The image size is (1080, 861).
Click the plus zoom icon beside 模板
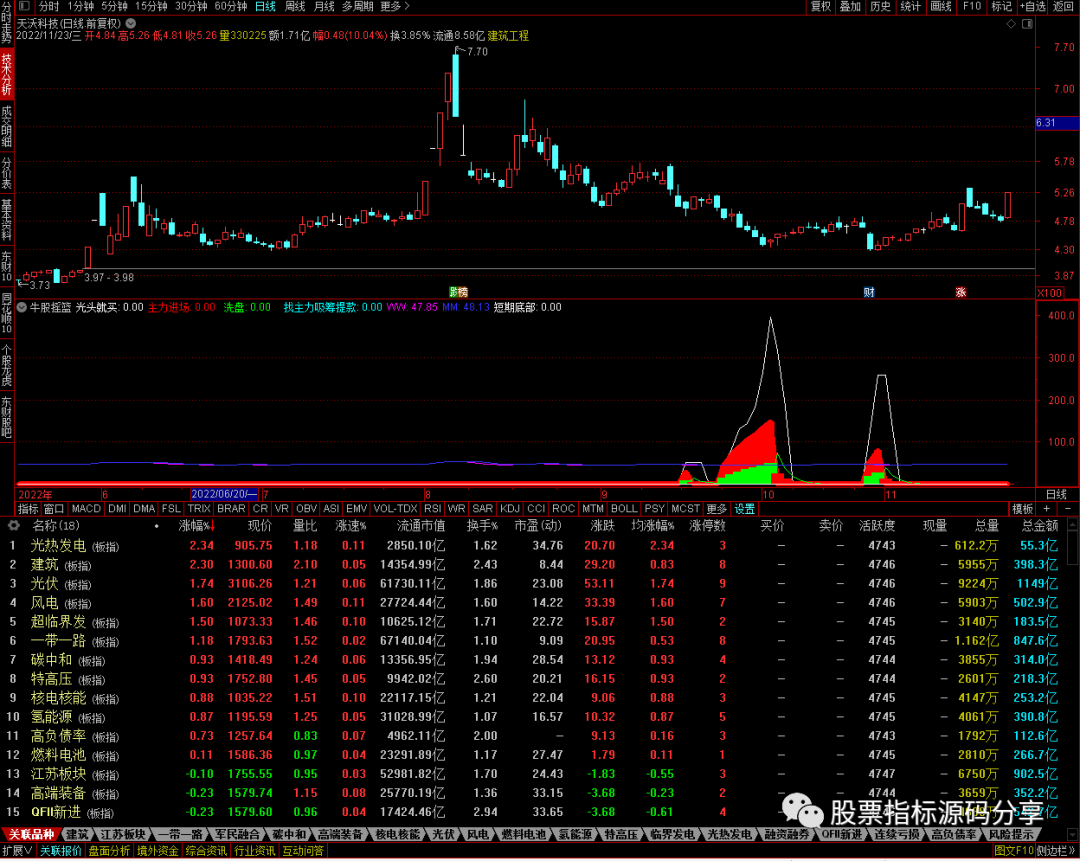coord(1046,508)
